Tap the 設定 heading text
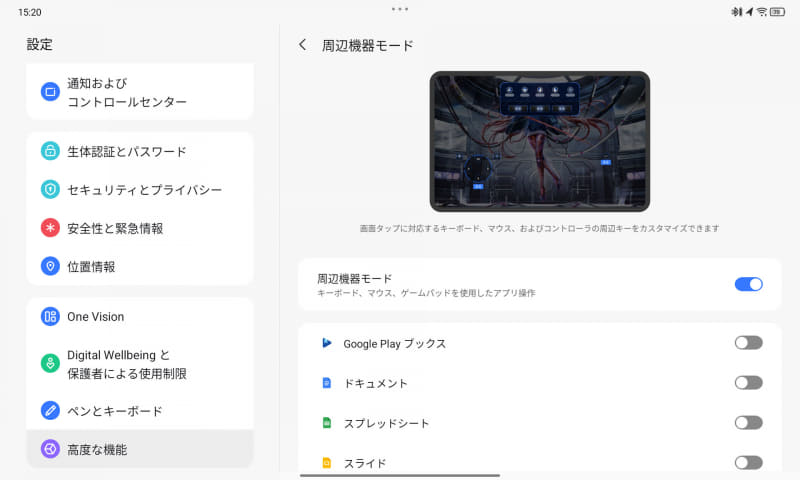The height and width of the screenshot is (480, 800). tap(39, 44)
